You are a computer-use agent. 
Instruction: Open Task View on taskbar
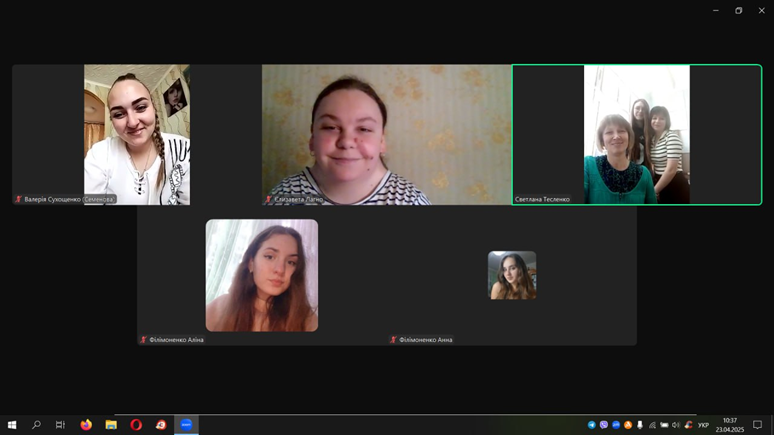(60, 425)
